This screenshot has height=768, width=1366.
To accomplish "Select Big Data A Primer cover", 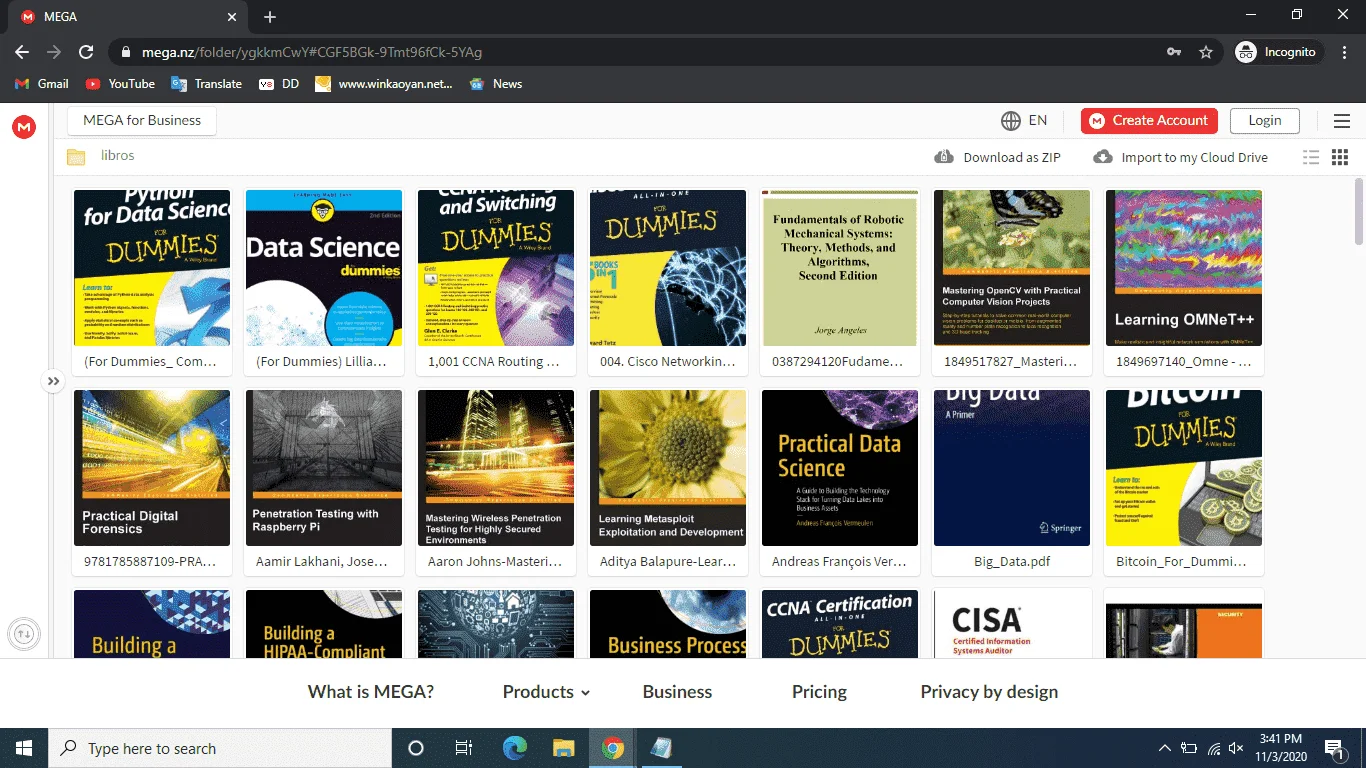I will click(1012, 468).
